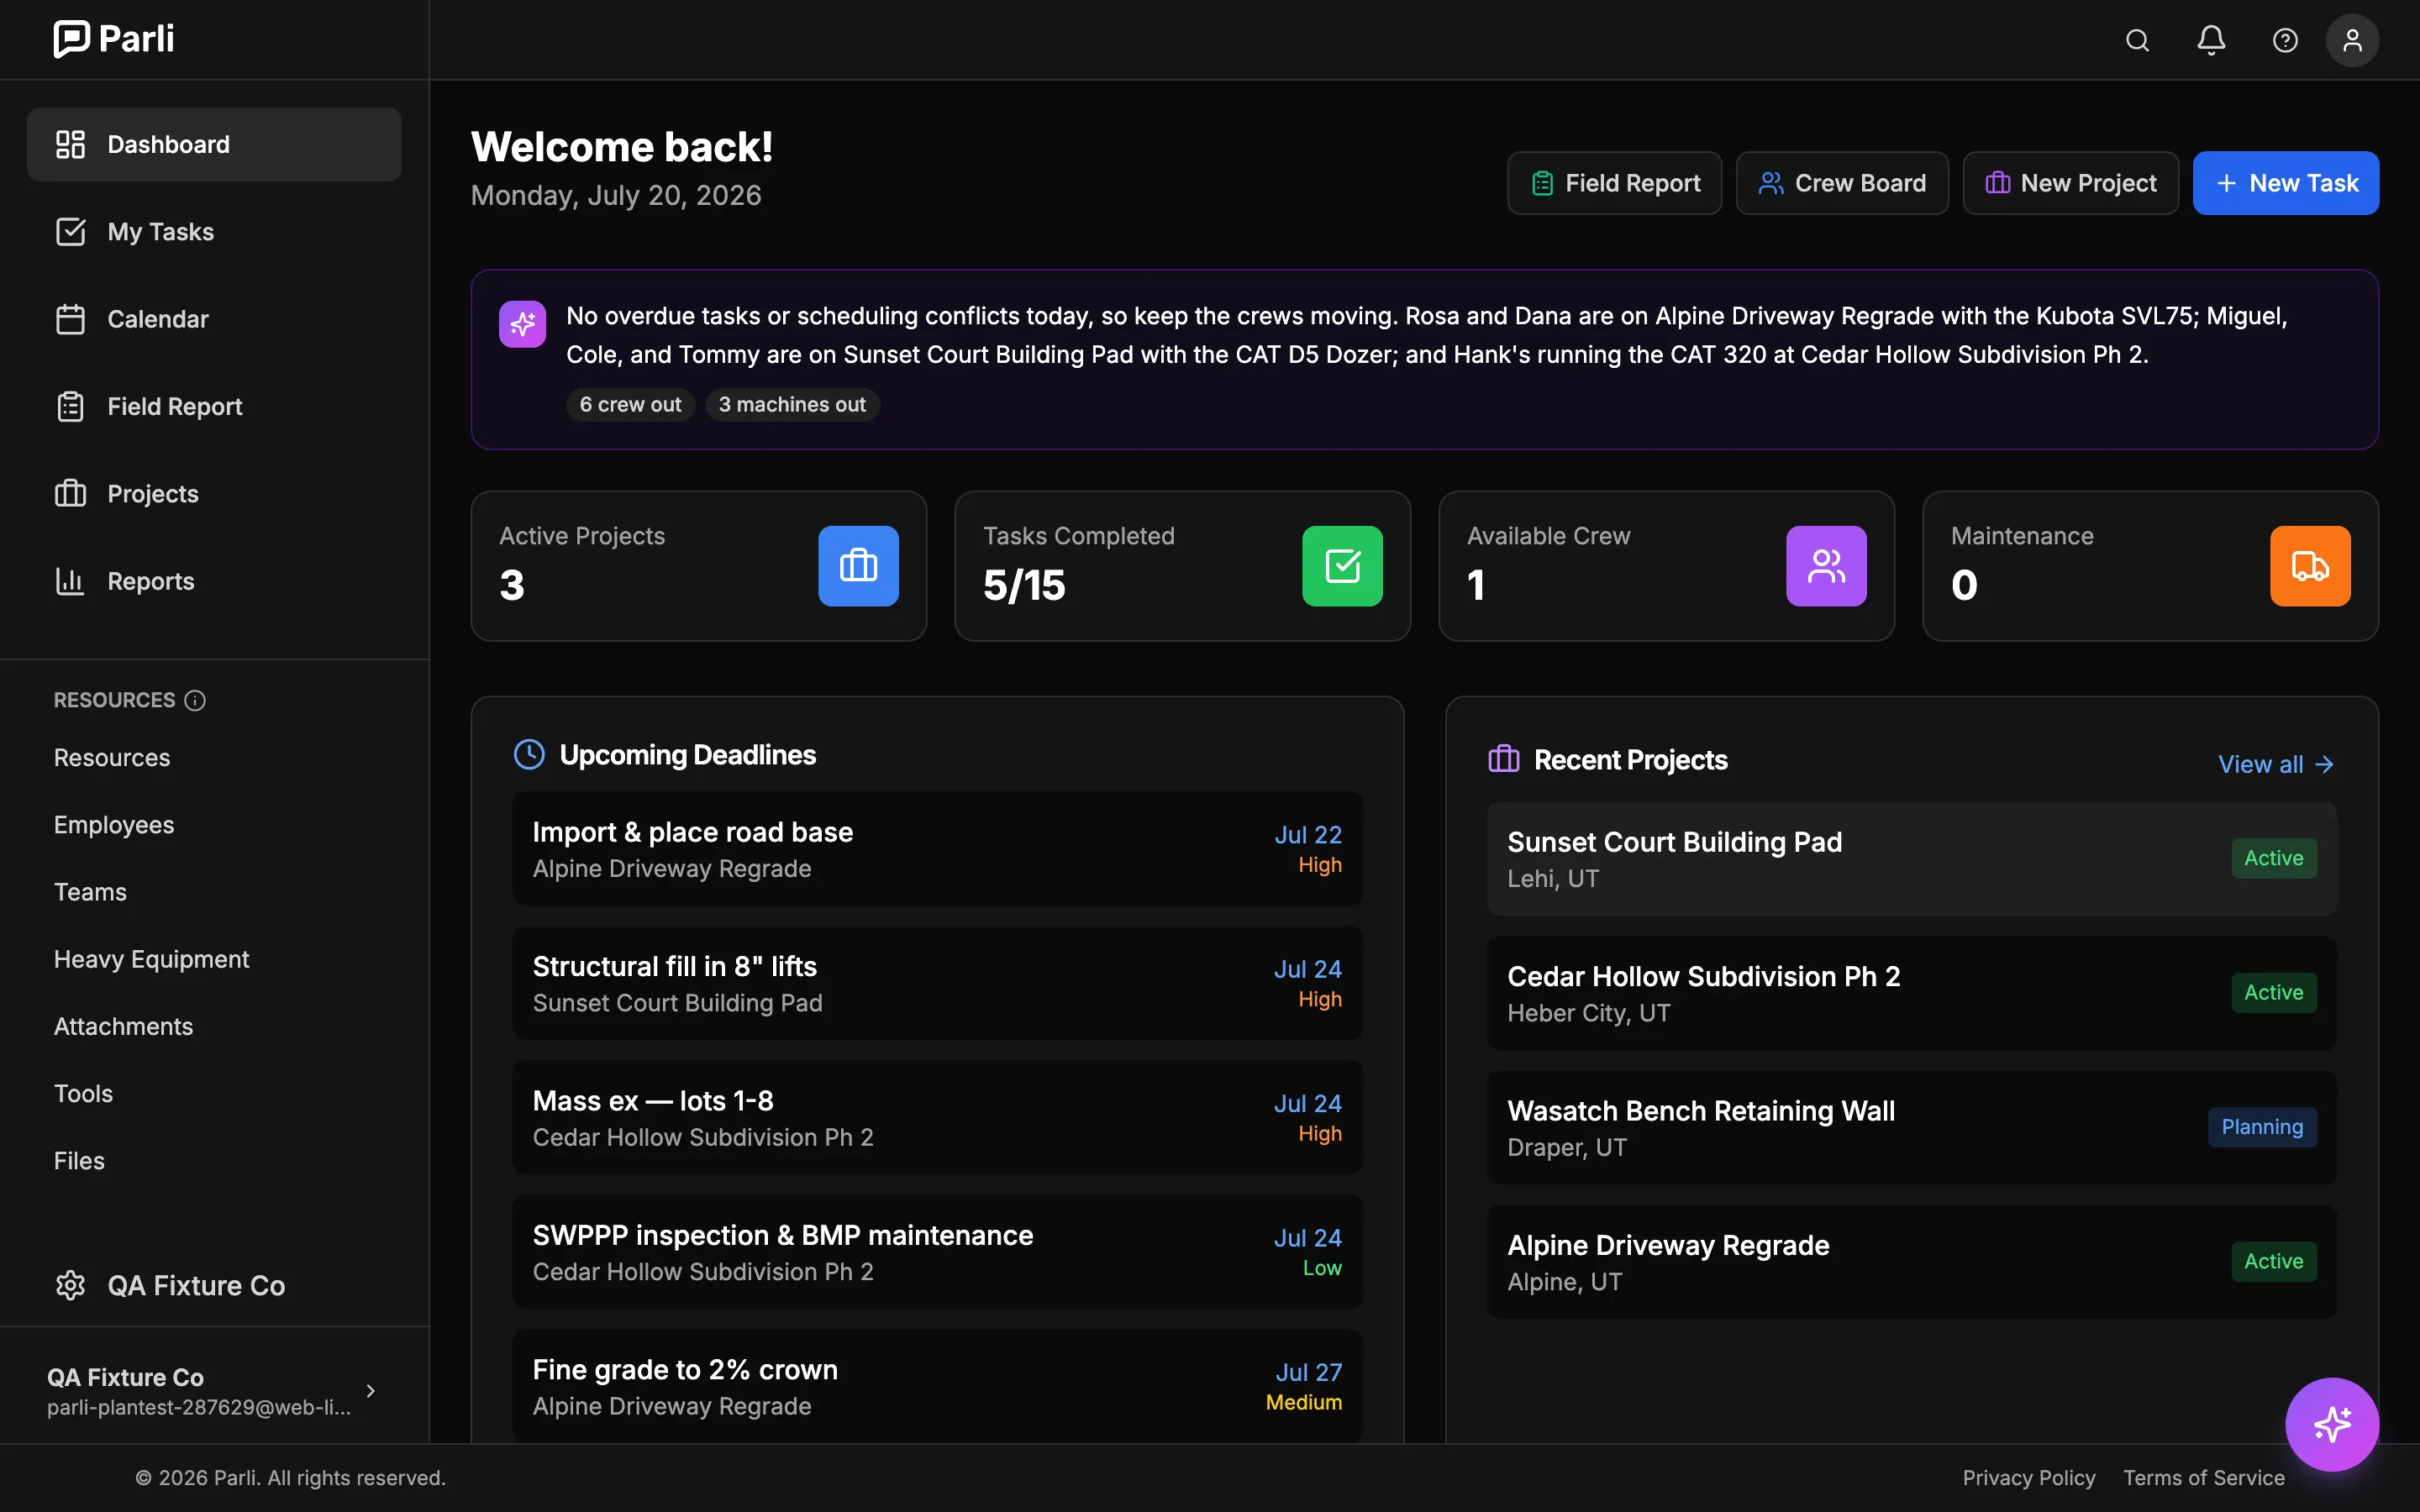Click the 6 crew out chip

630,405
